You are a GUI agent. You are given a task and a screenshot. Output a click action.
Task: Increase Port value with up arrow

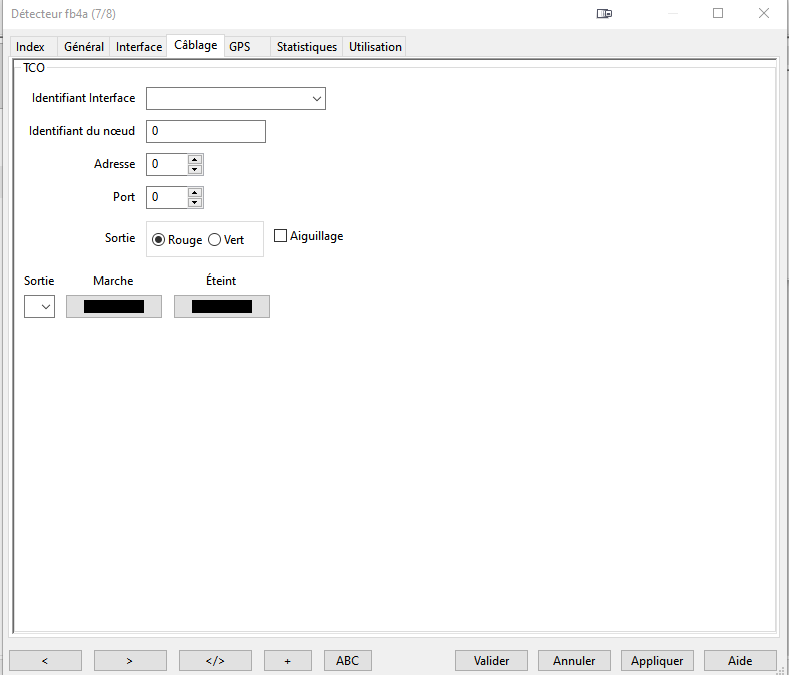point(195,192)
